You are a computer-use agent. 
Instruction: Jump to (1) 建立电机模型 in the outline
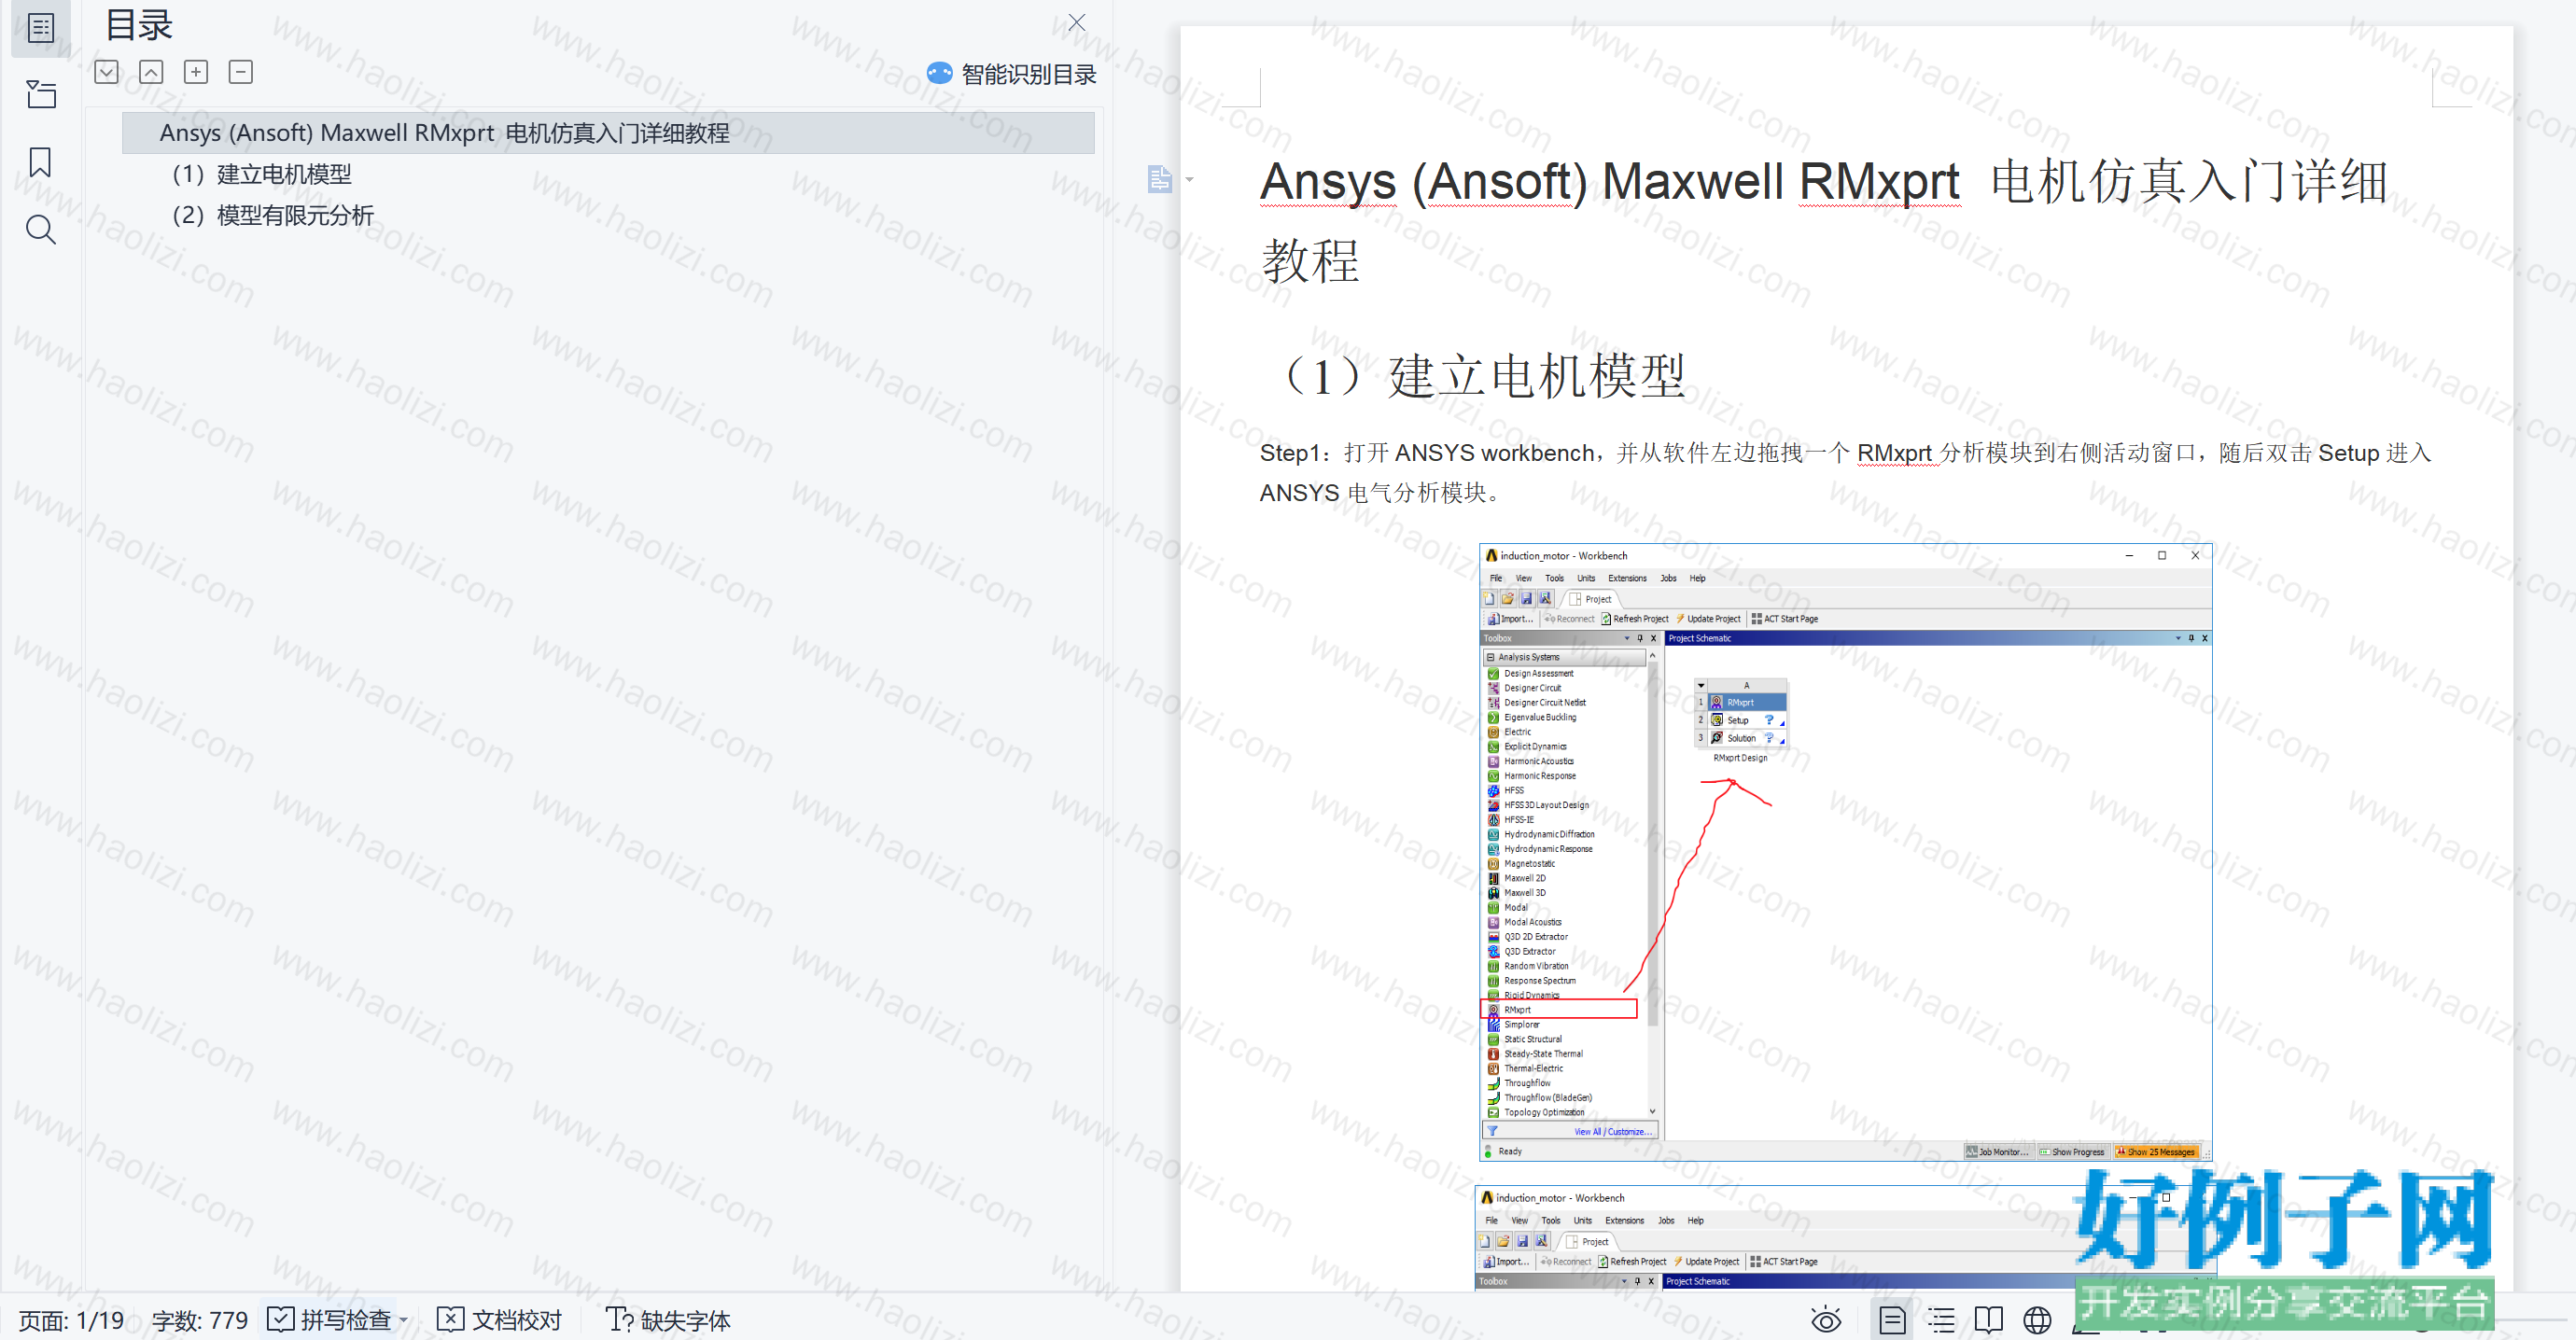click(x=262, y=174)
